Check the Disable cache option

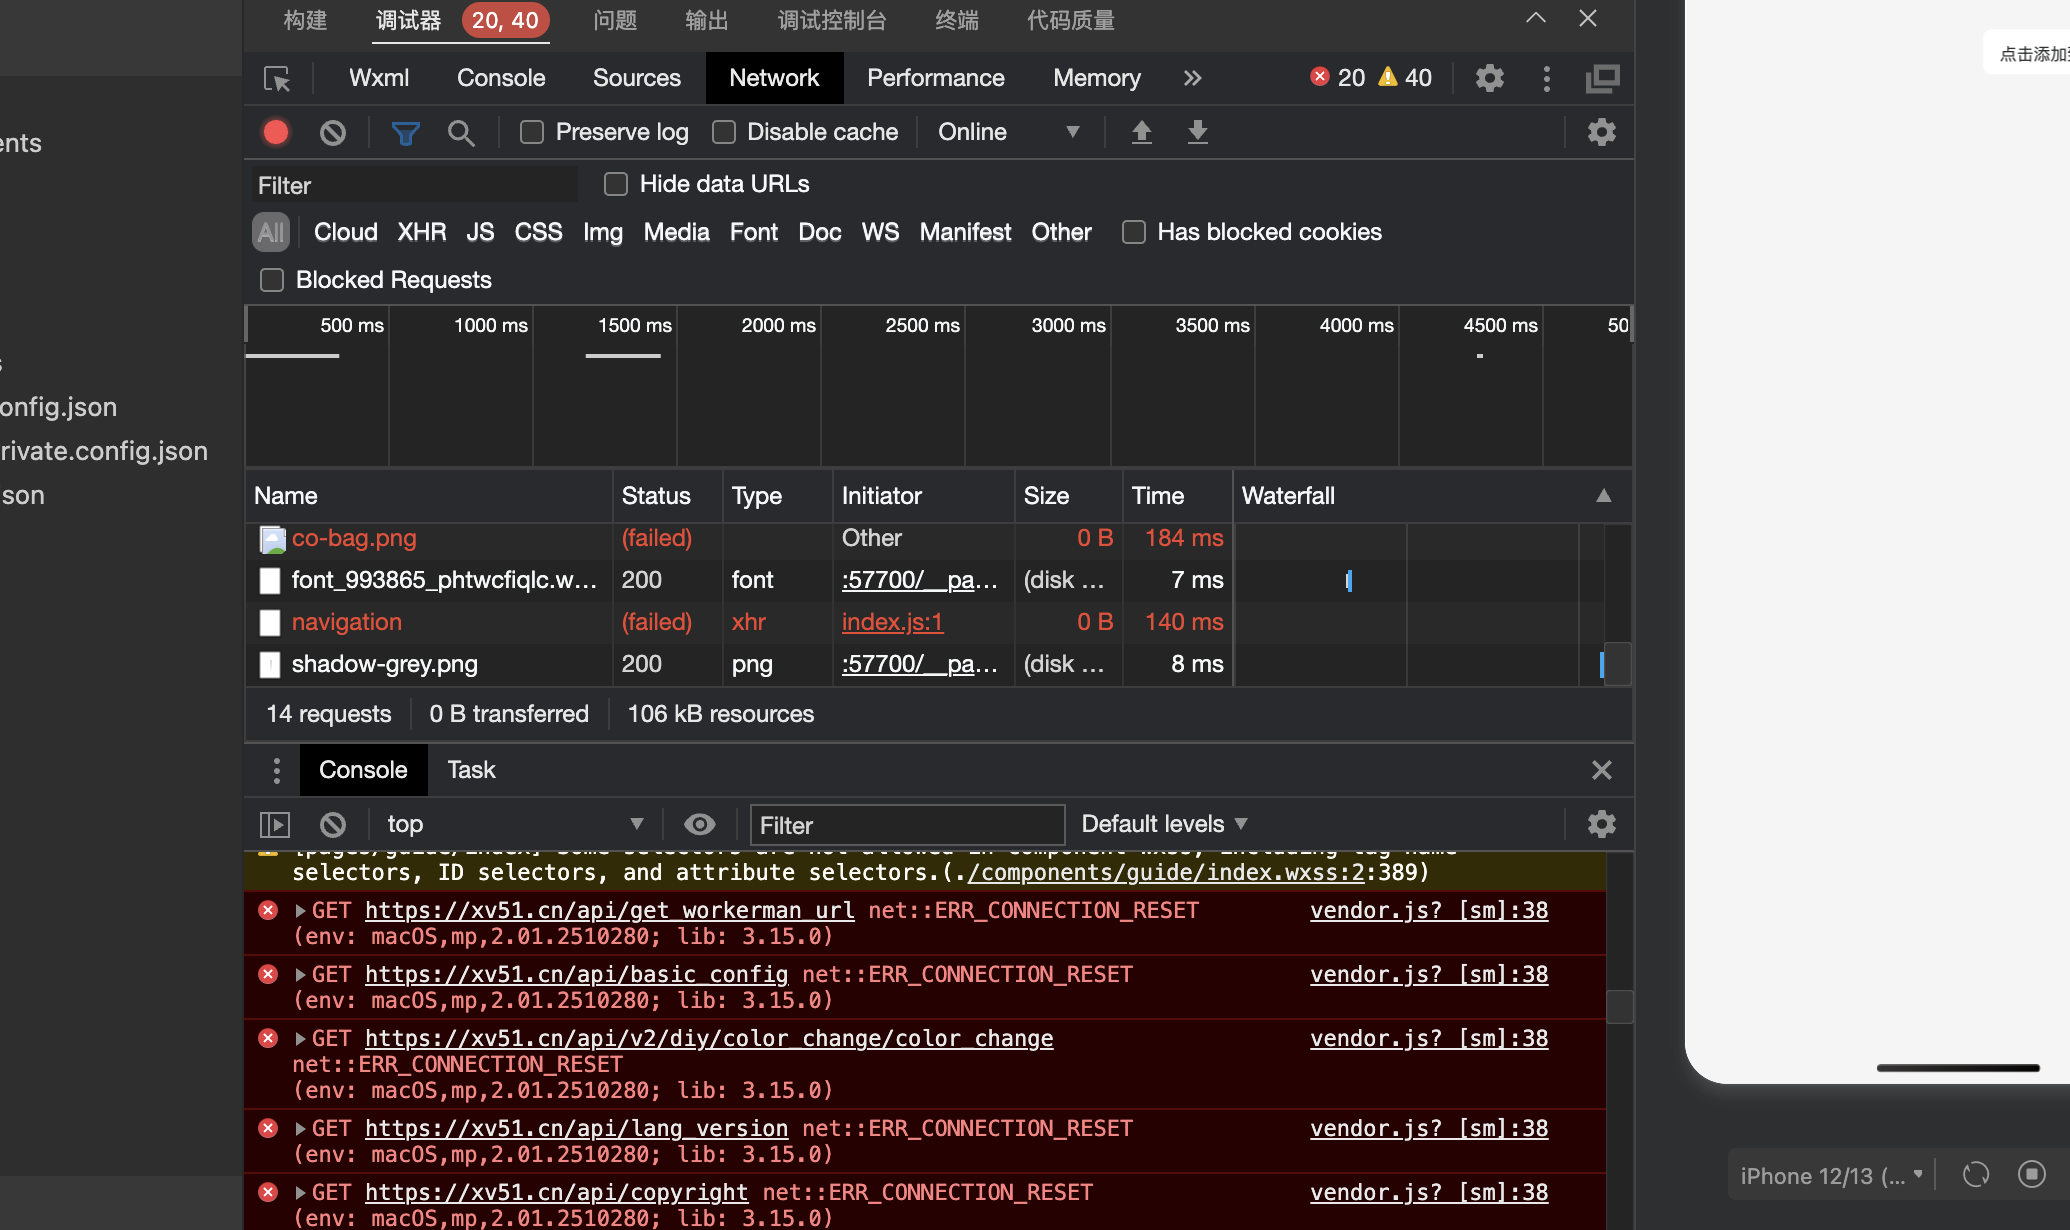tap(724, 132)
